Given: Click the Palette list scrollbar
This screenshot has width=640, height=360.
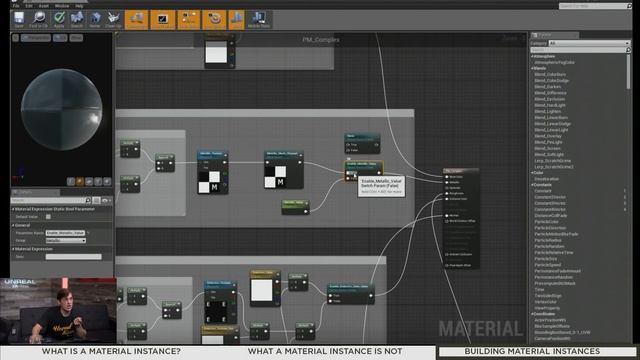Looking at the screenshot, I should point(629,71).
